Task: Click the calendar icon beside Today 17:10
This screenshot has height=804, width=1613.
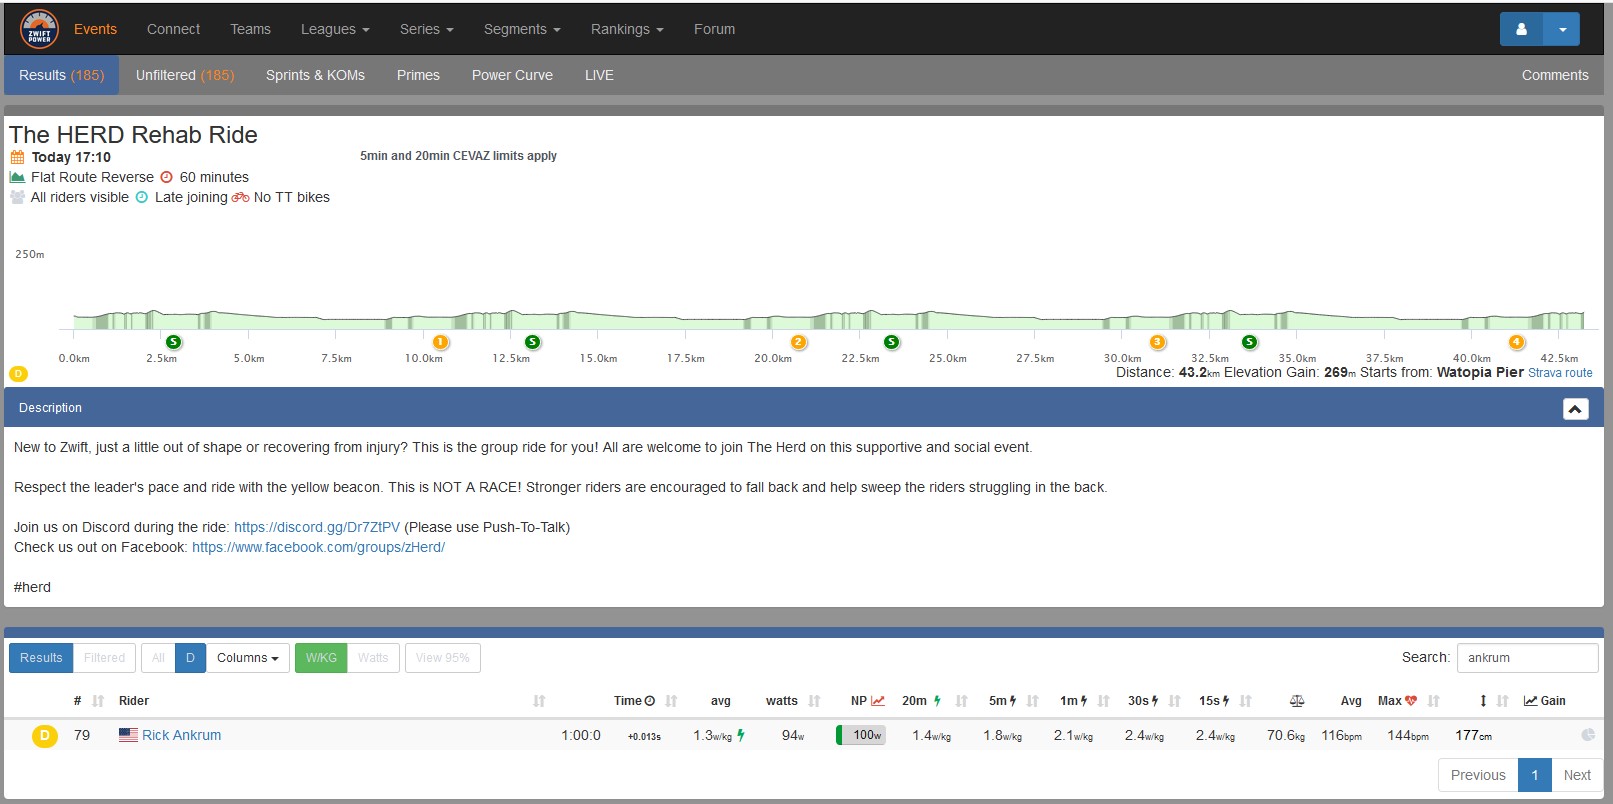Action: (x=17, y=157)
